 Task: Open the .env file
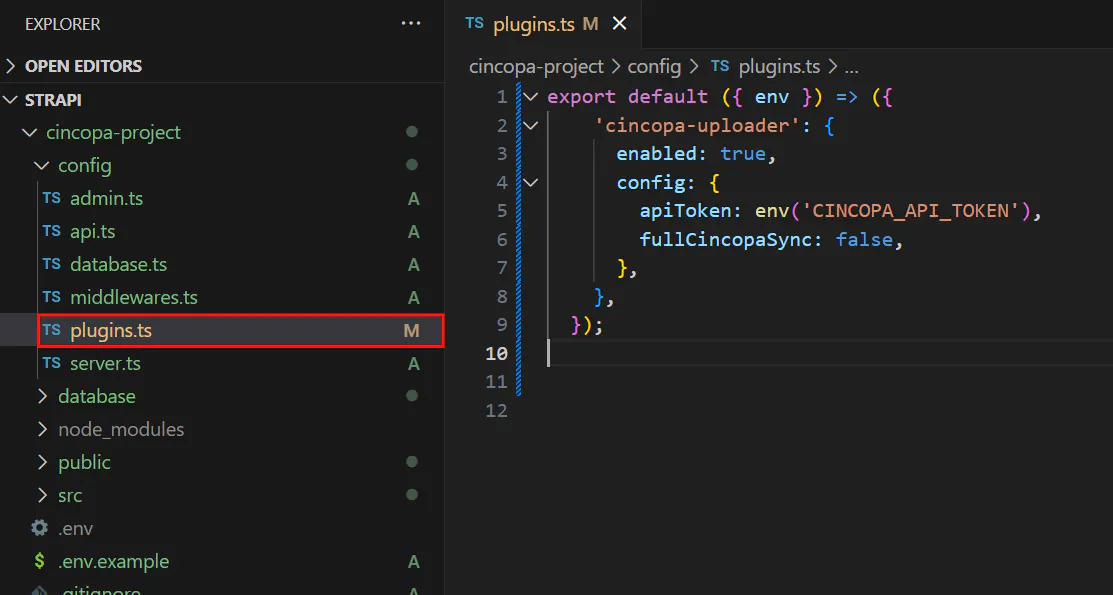click(222, 528)
